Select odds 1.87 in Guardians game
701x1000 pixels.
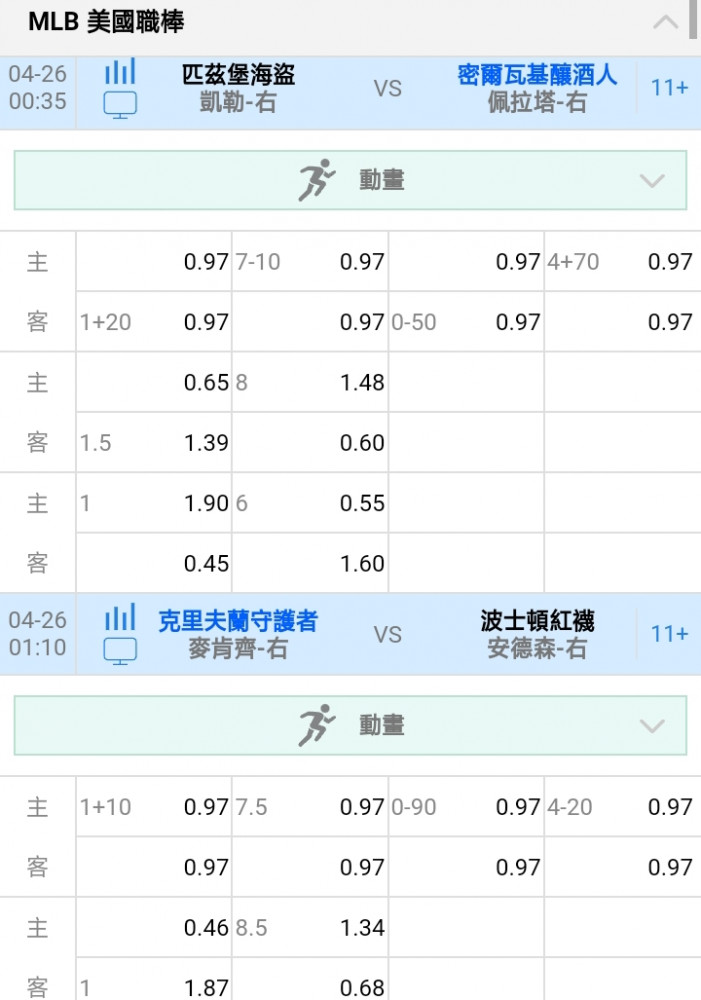tap(205, 988)
